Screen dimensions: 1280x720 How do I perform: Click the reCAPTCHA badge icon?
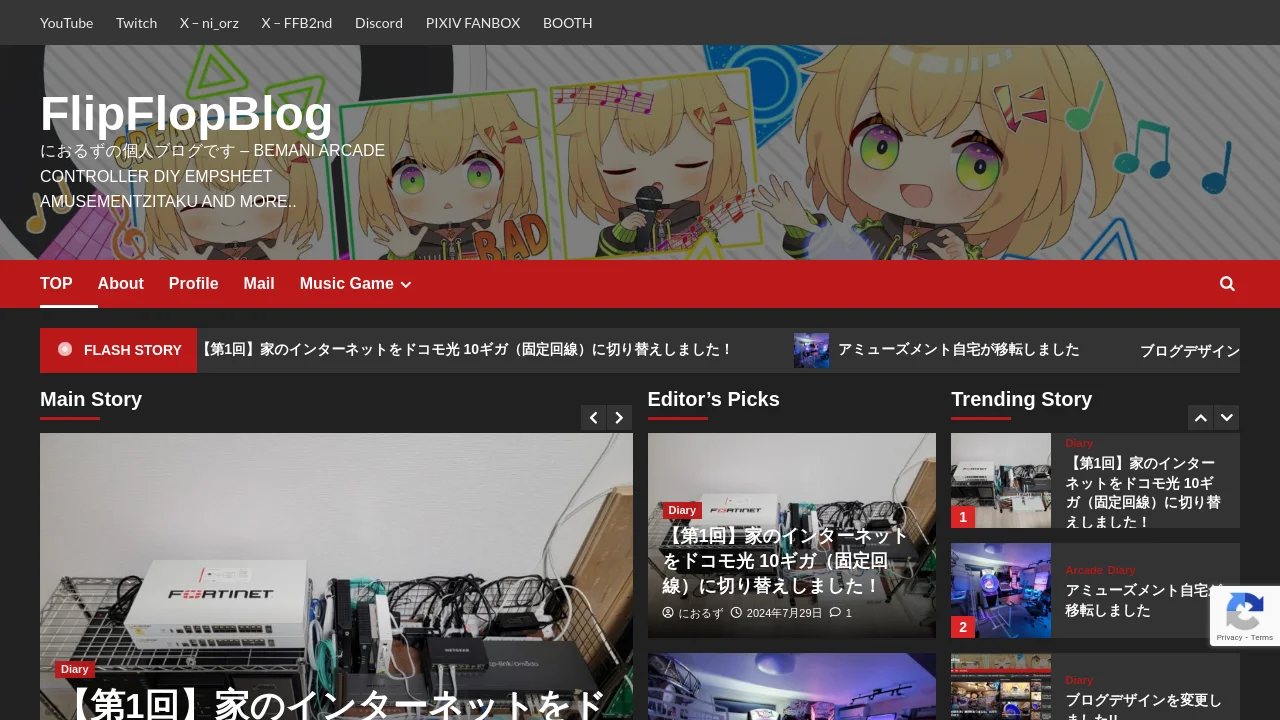[x=1245, y=609]
